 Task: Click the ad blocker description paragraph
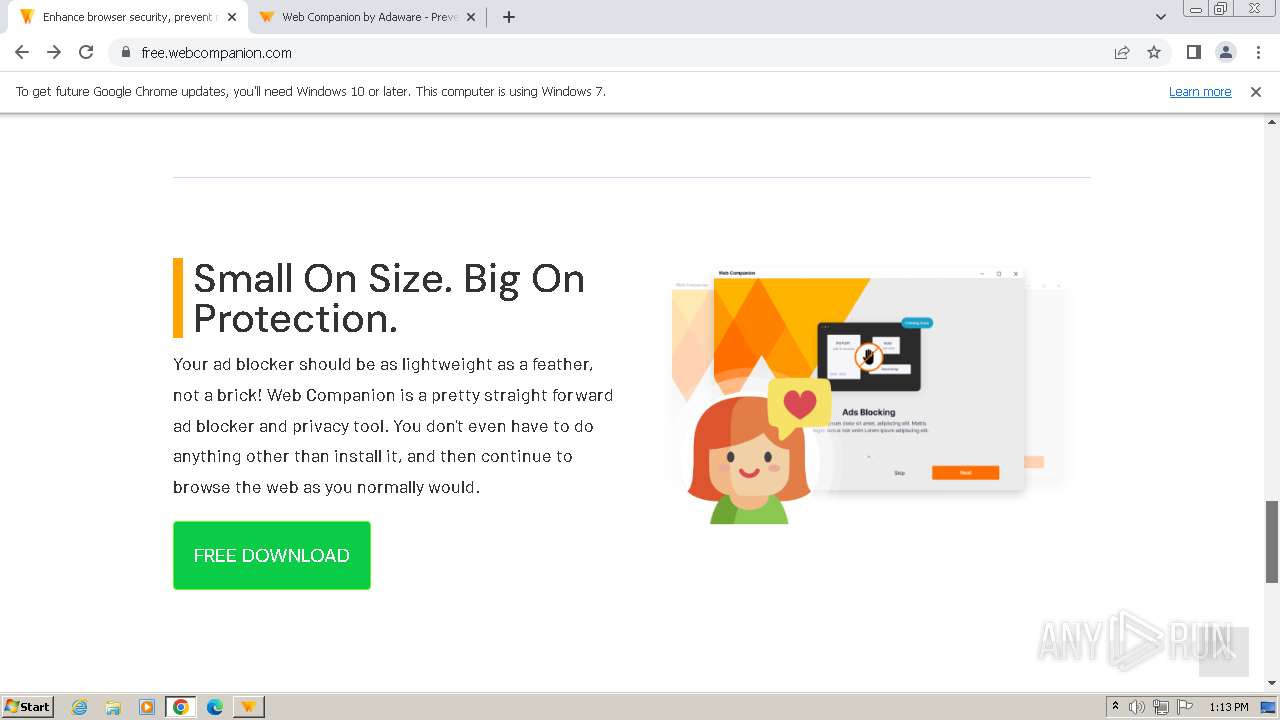pyautogui.click(x=393, y=425)
